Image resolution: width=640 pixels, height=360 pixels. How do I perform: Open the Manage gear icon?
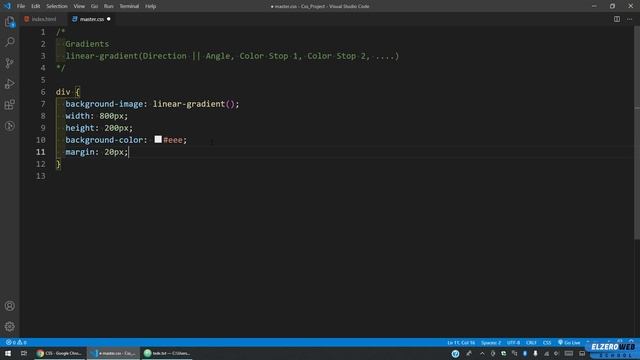coord(10,327)
